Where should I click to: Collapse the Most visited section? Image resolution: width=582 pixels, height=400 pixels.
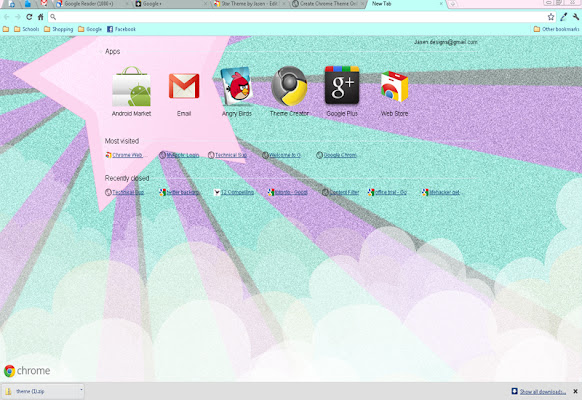pyautogui.click(x=121, y=141)
